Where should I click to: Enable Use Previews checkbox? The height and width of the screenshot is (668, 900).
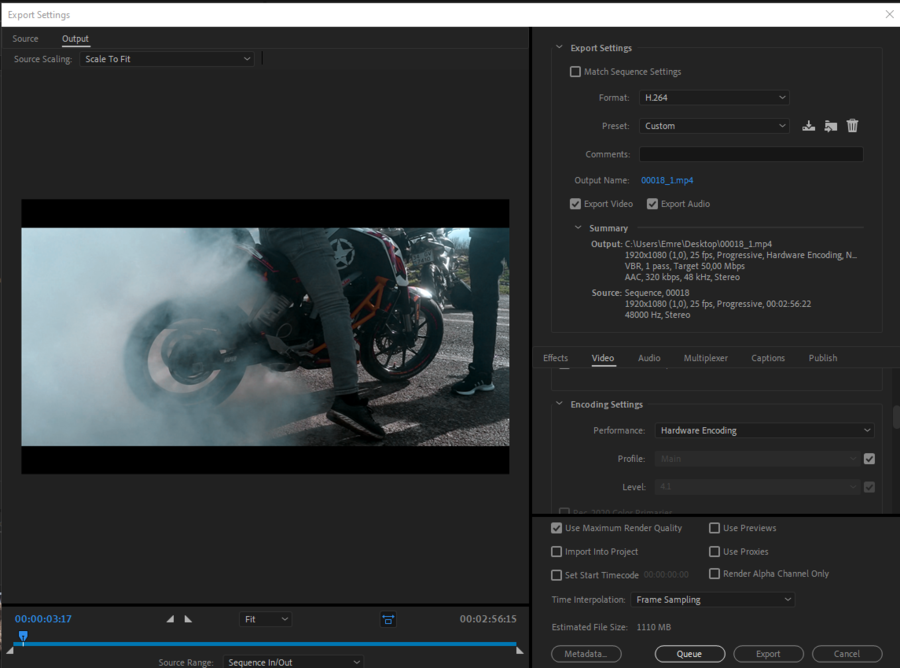coord(714,528)
